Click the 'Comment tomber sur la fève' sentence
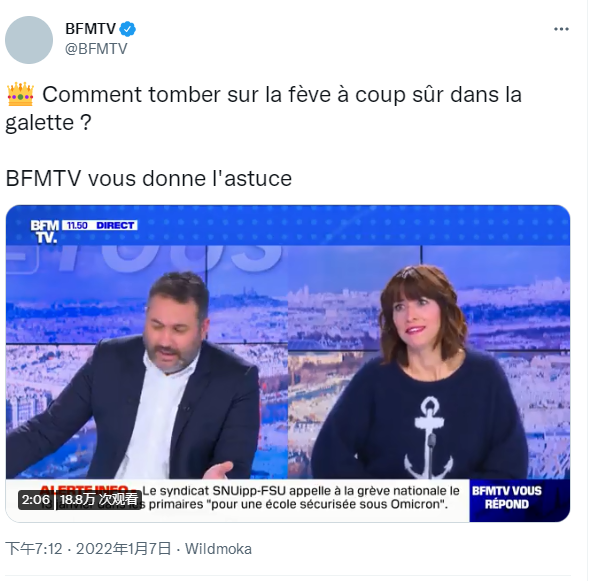The width and height of the screenshot is (605, 581). (x=264, y=108)
